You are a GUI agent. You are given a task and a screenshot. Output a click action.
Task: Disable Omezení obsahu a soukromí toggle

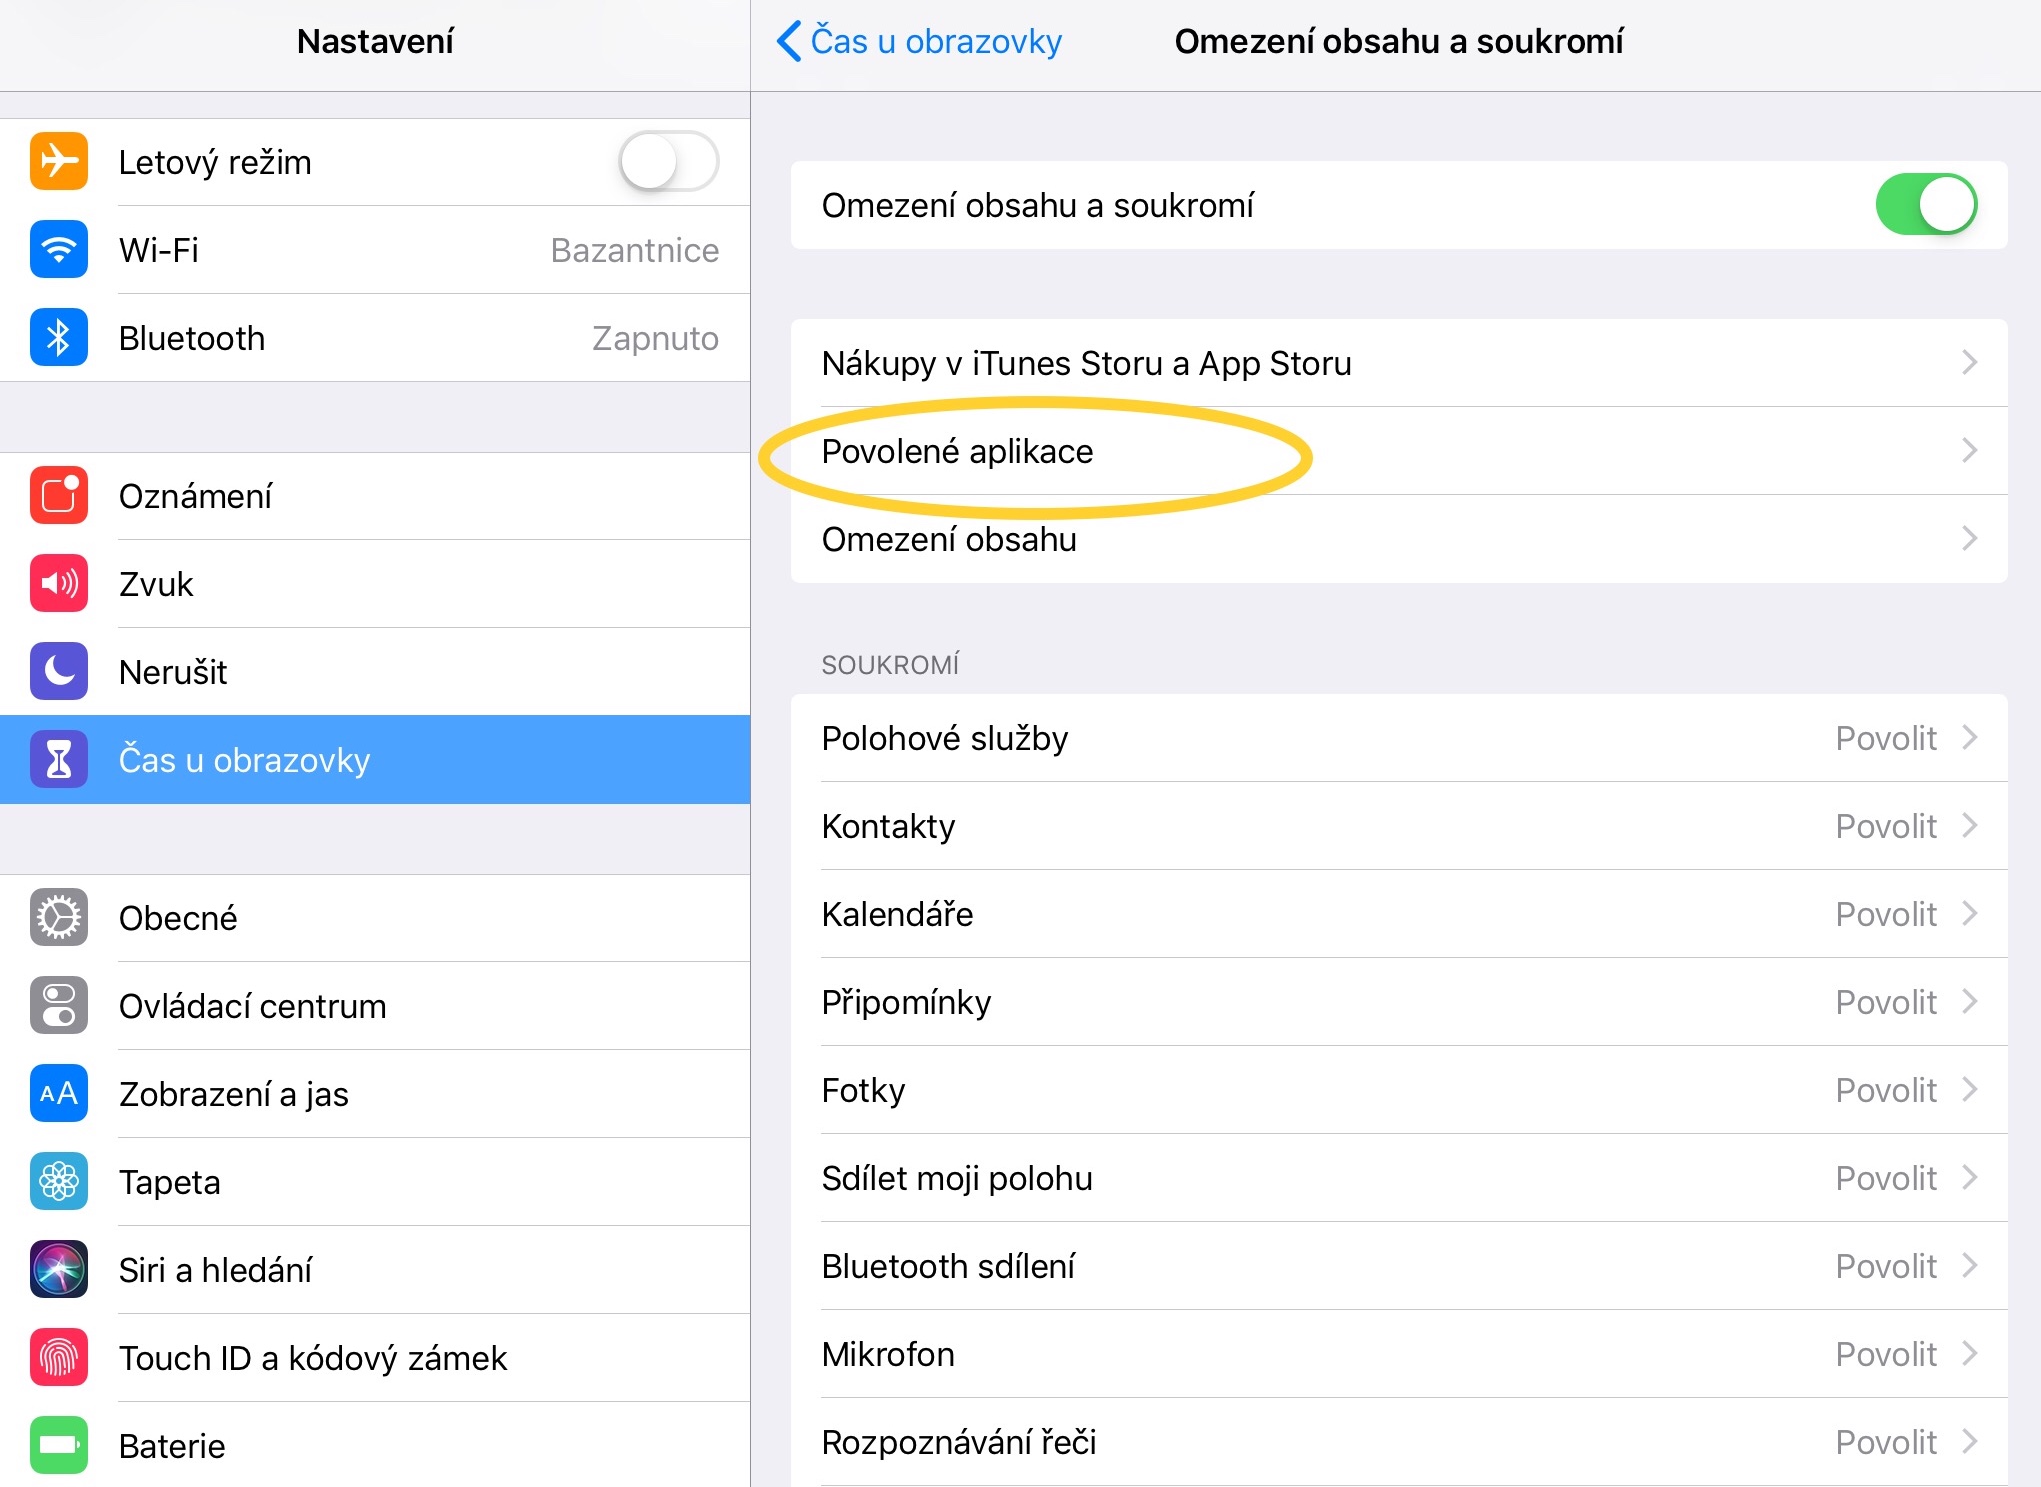point(1925,204)
